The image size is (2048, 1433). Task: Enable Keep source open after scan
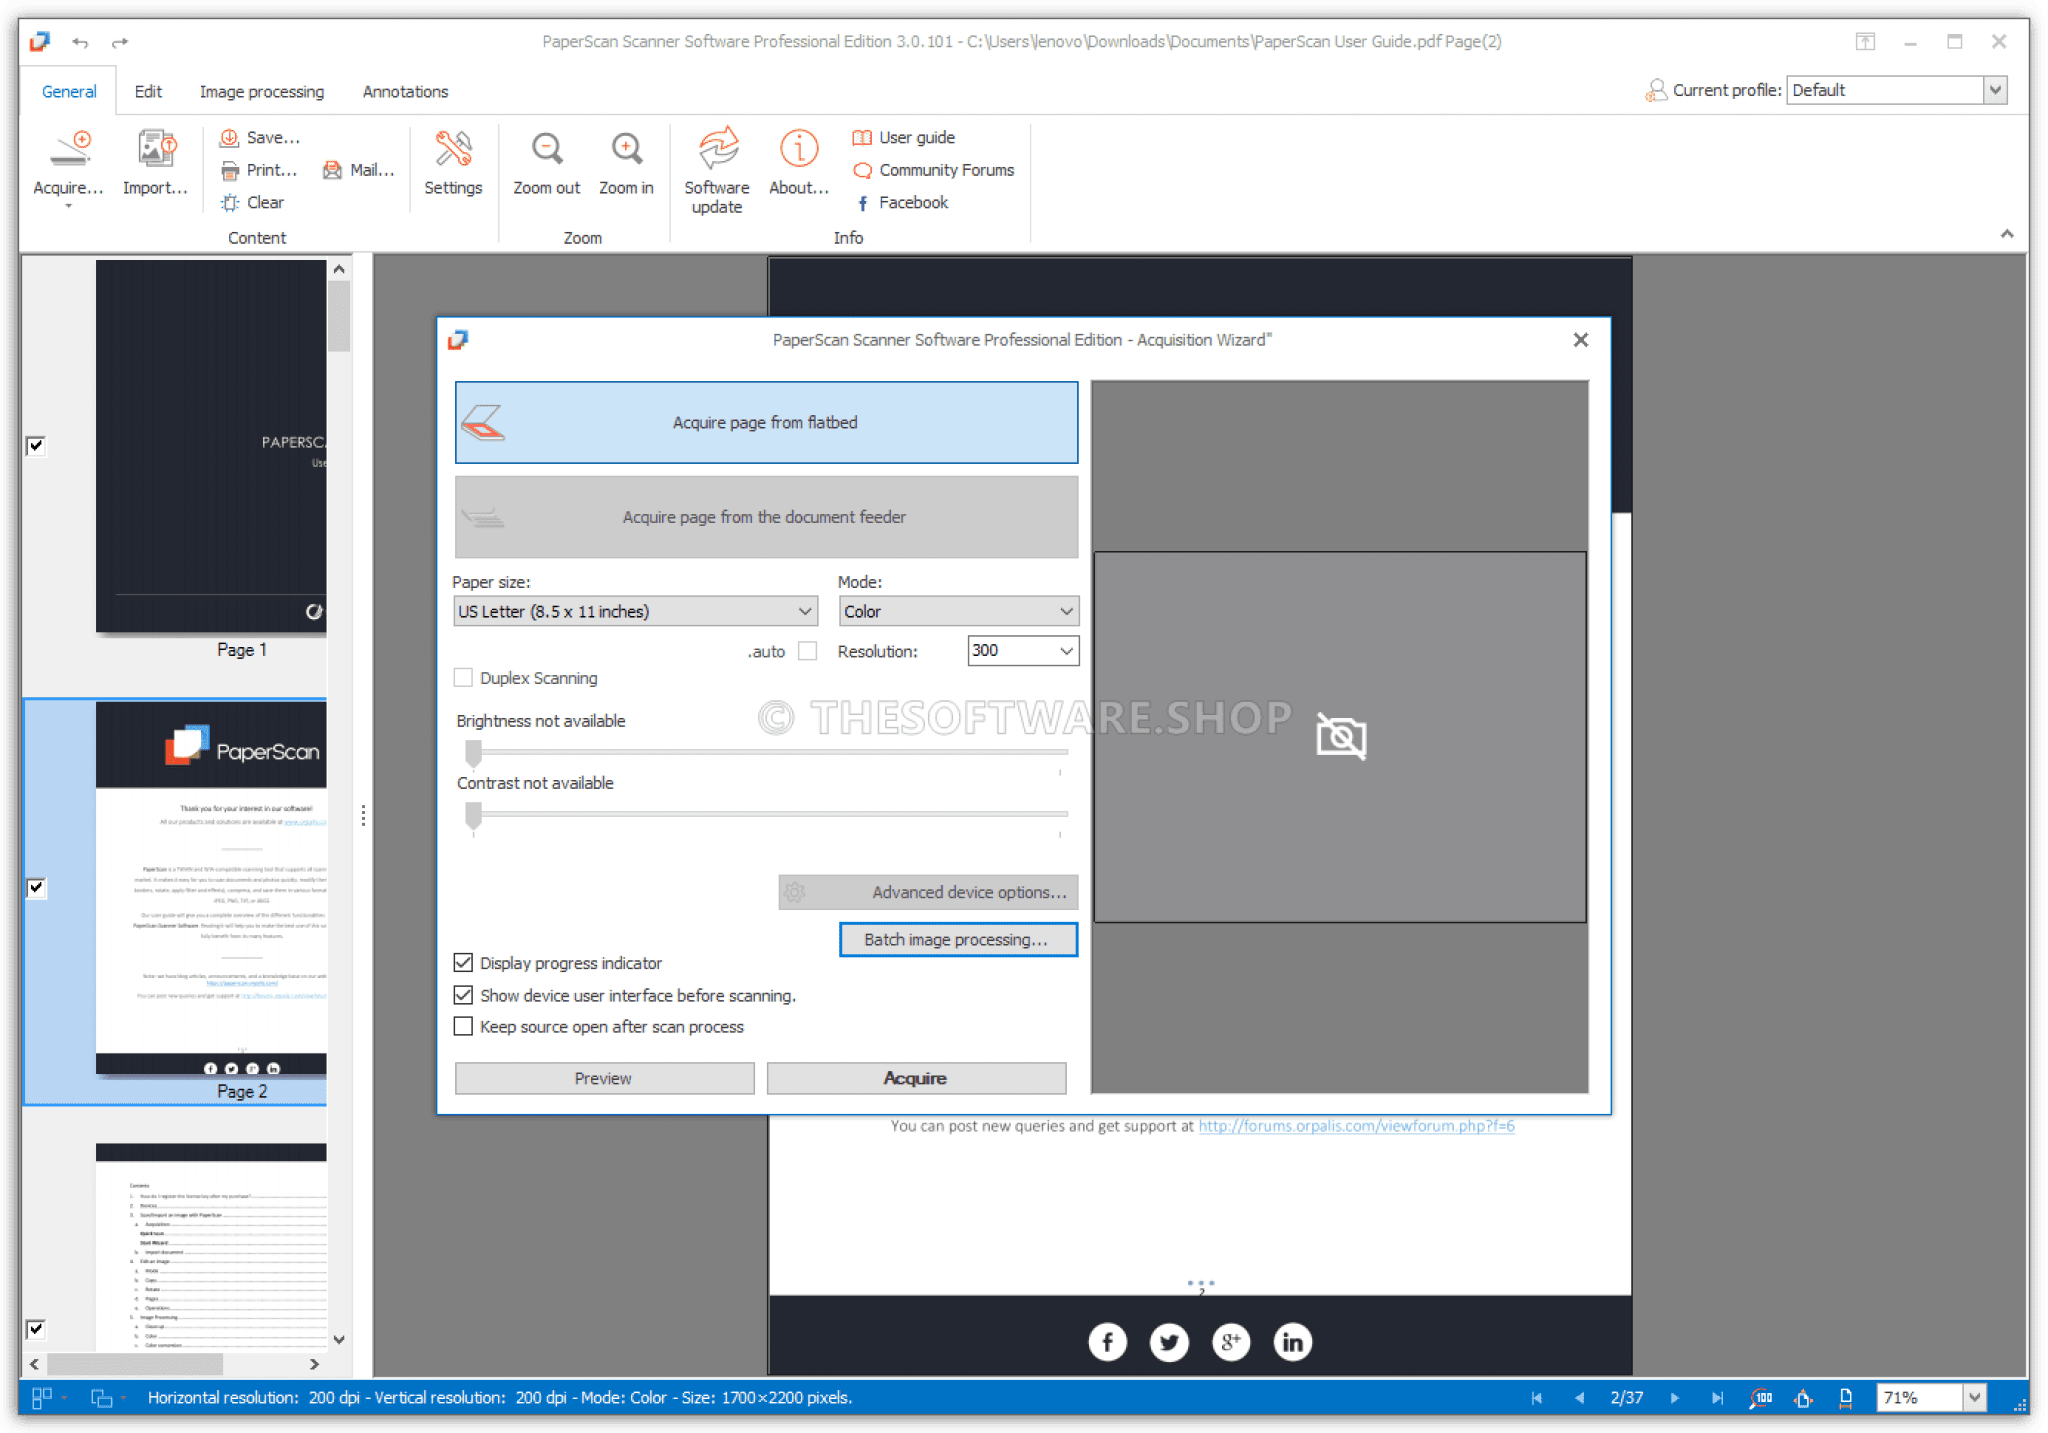[x=467, y=1025]
